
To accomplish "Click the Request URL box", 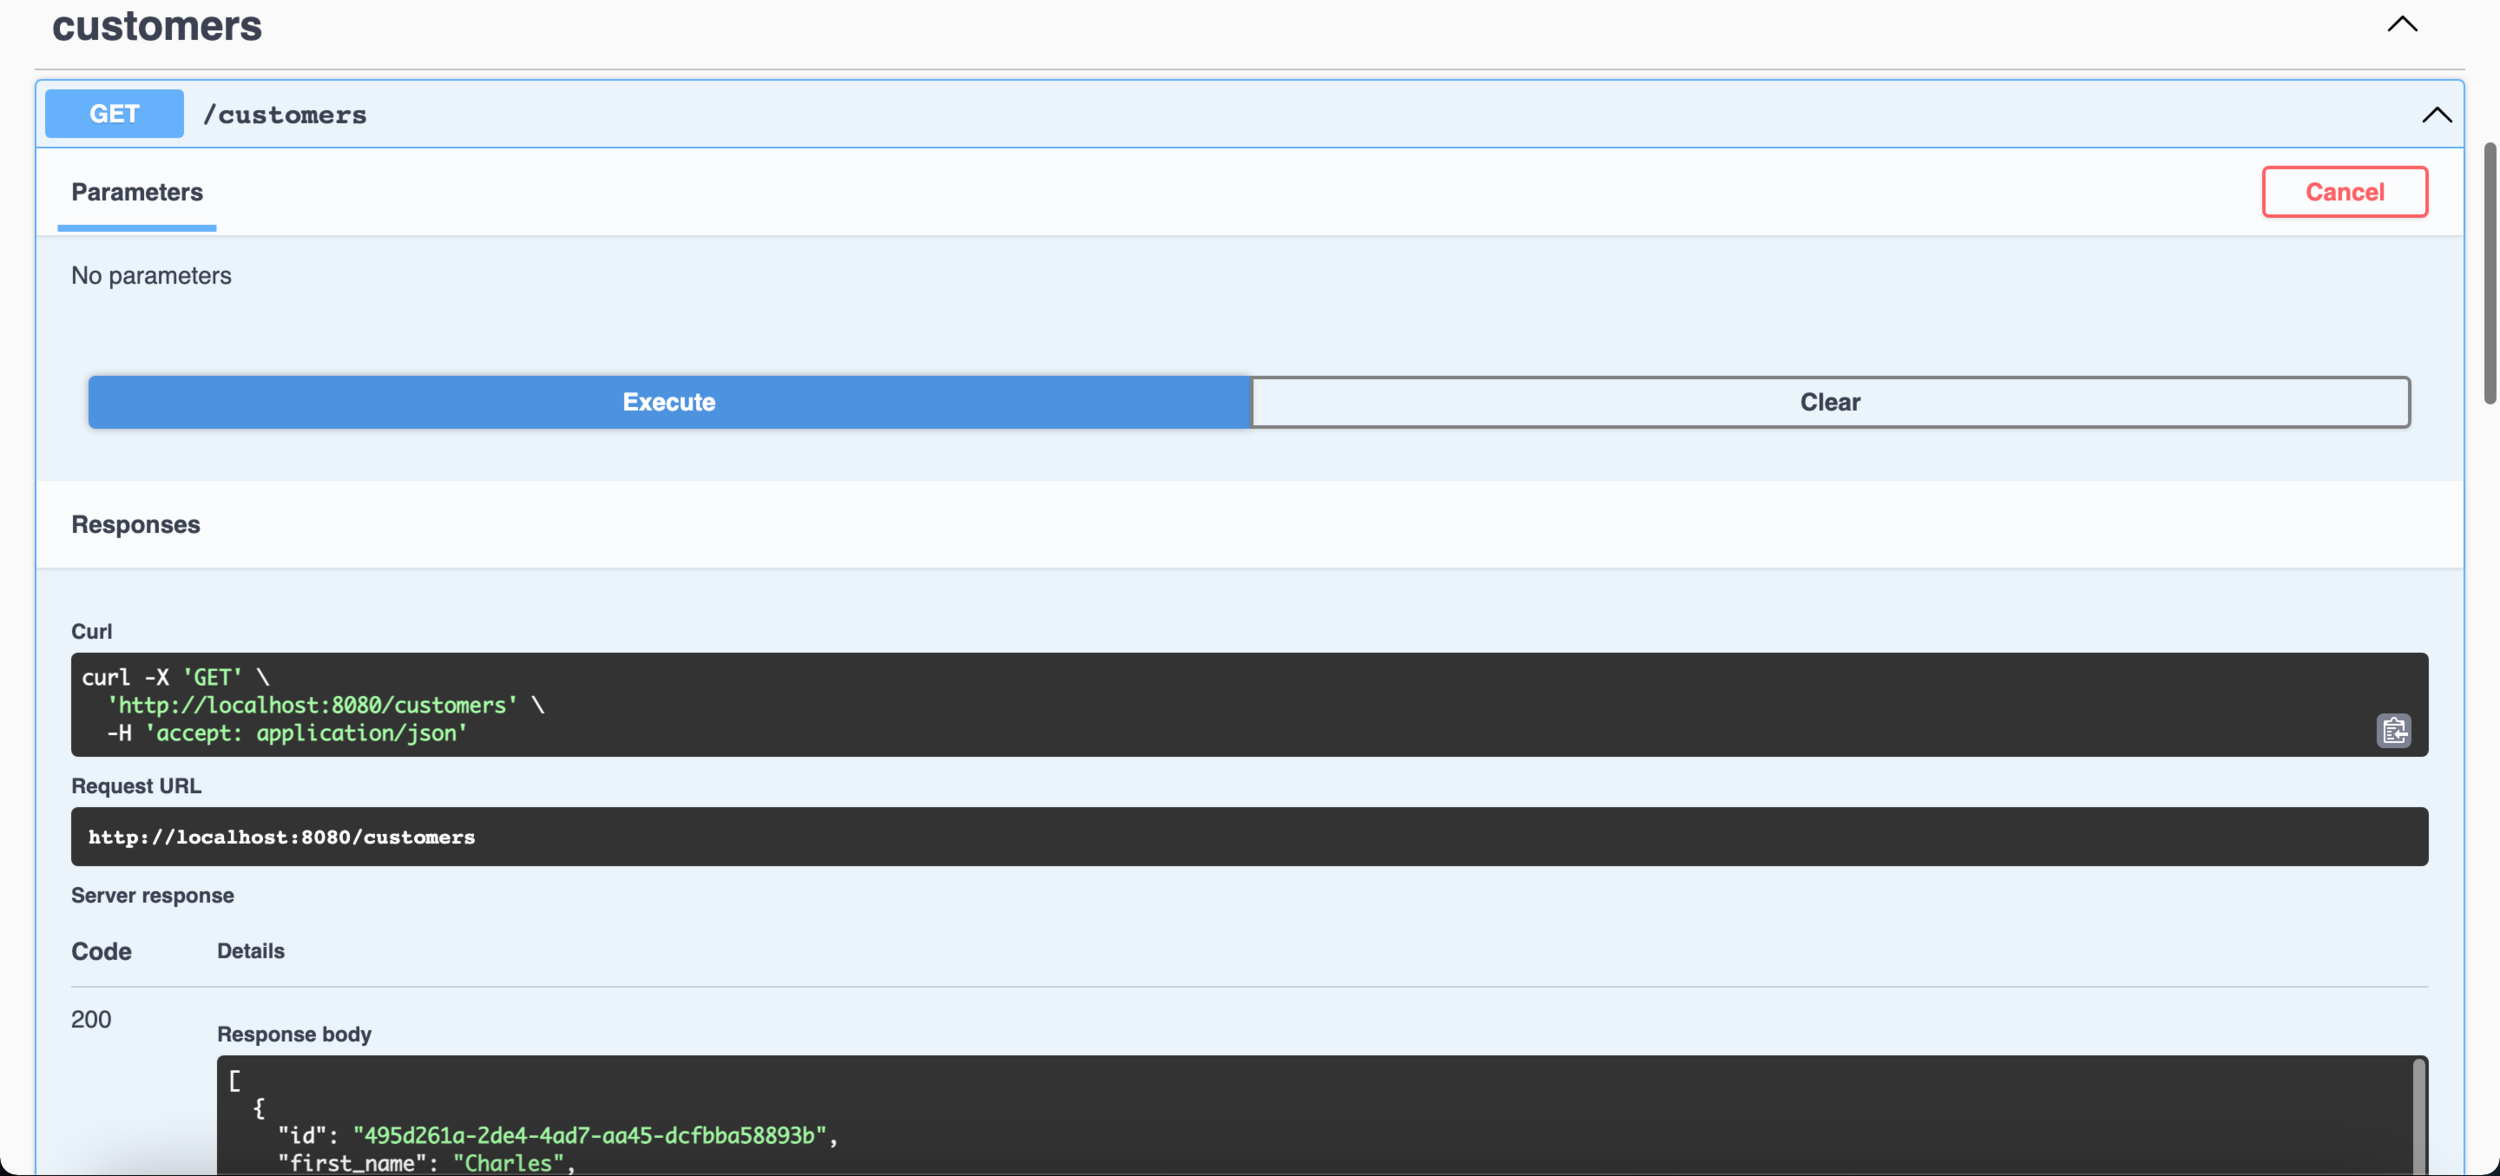I will pyautogui.click(x=1249, y=837).
